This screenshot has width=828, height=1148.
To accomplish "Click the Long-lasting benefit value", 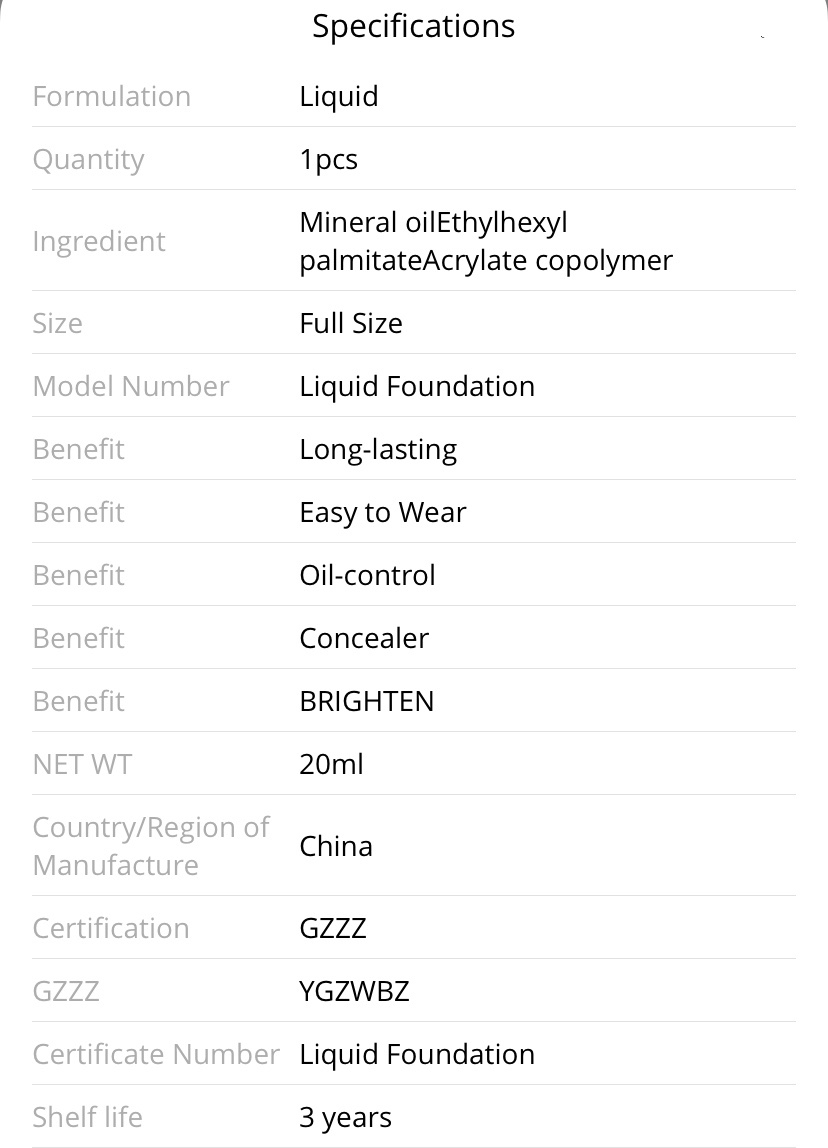I will click(378, 450).
